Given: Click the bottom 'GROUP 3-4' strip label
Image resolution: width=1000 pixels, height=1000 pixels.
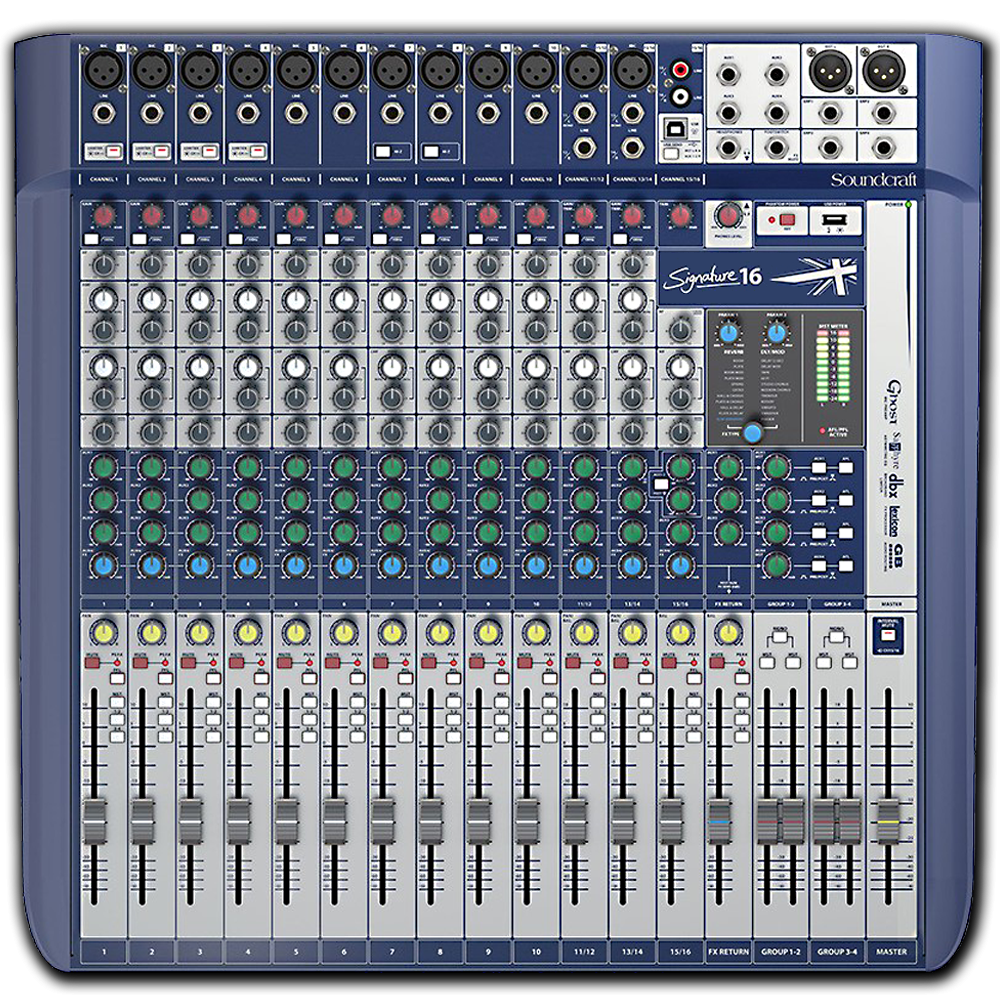Looking at the screenshot, I should [x=837, y=951].
